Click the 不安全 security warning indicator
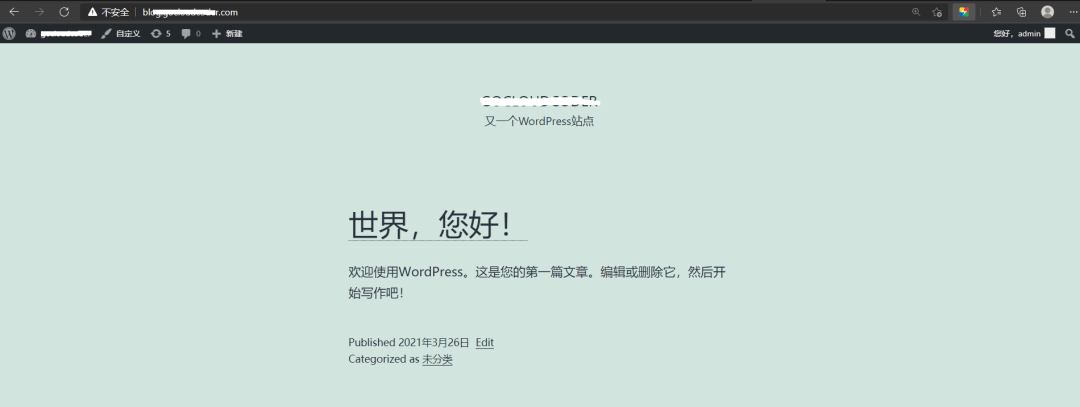 point(108,12)
